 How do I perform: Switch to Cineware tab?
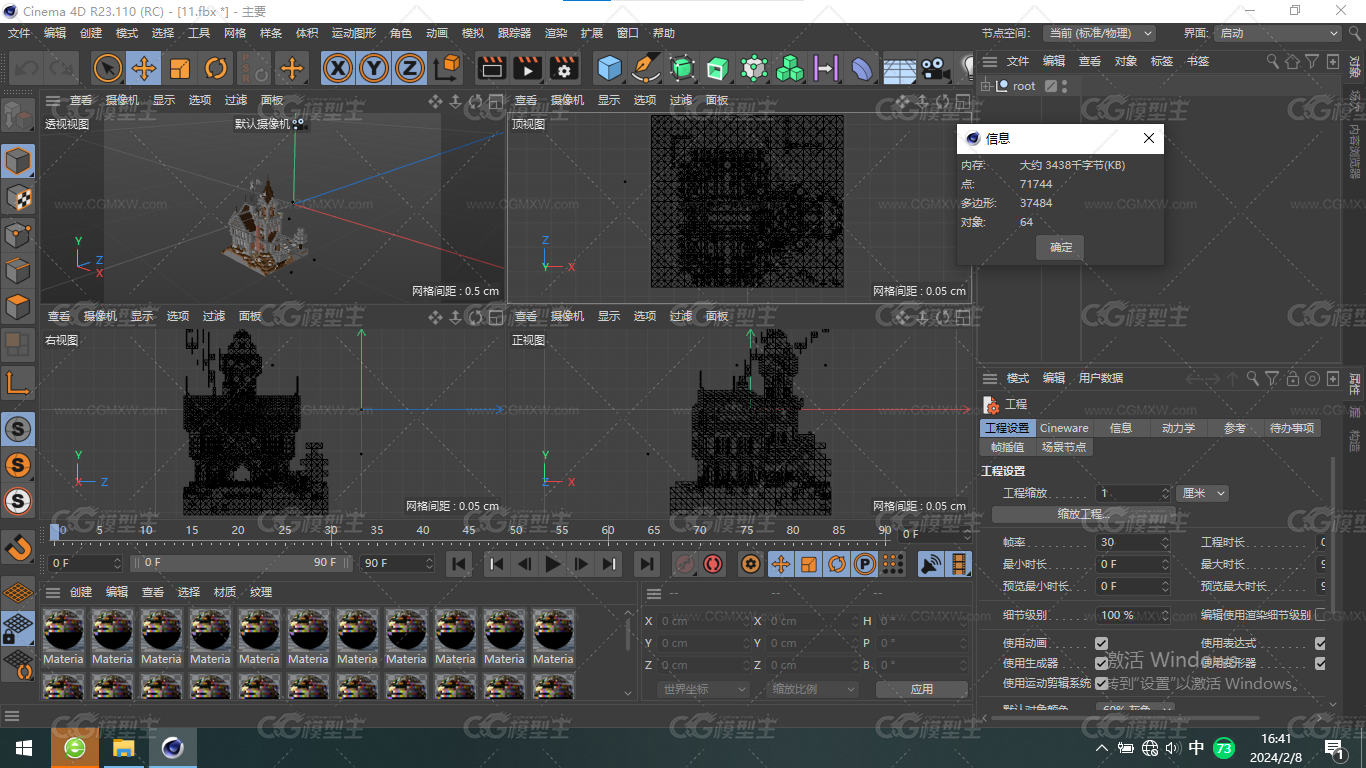pos(1064,428)
